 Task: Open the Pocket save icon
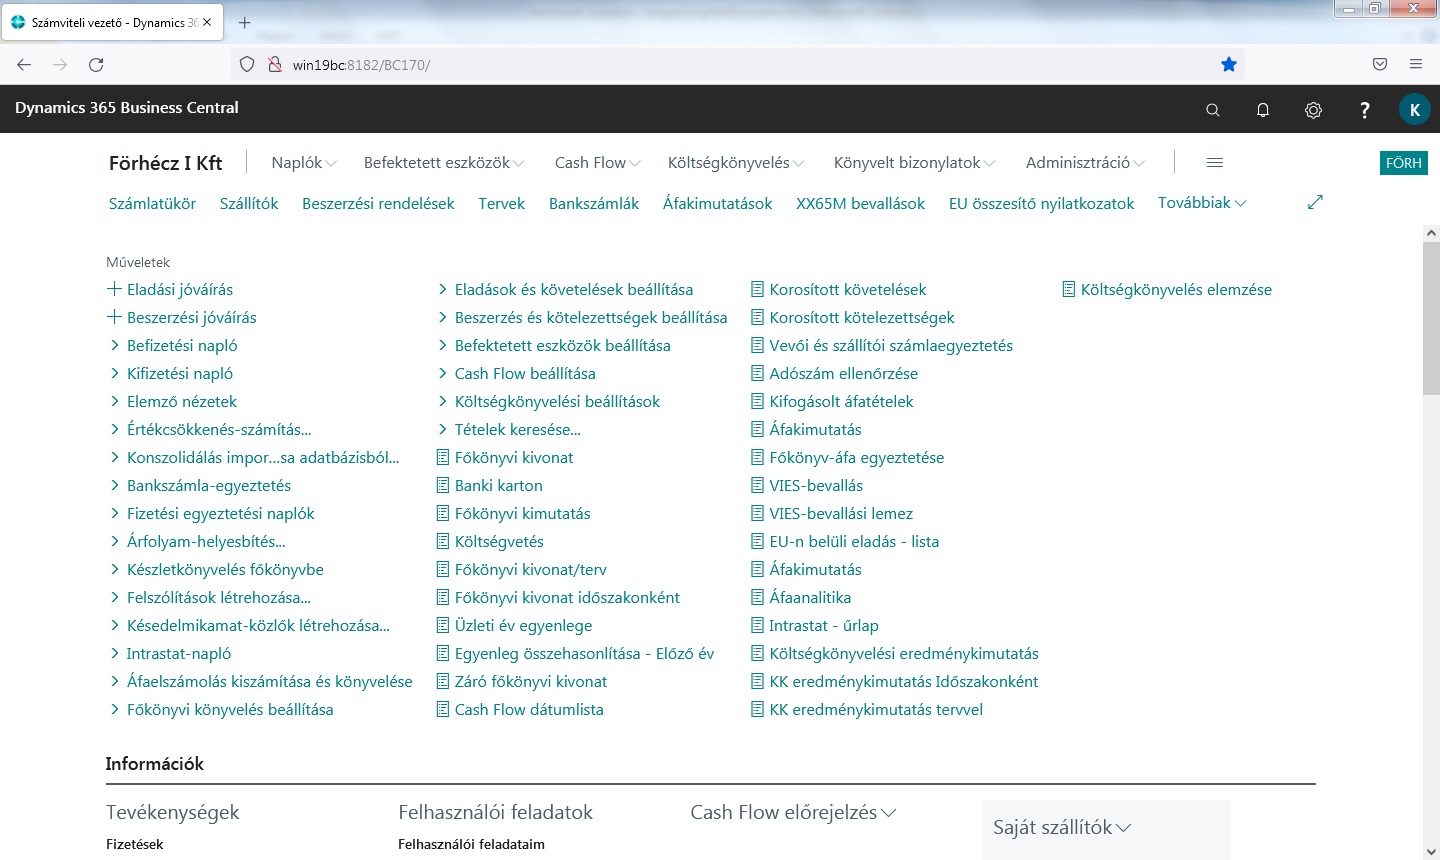[1380, 65]
